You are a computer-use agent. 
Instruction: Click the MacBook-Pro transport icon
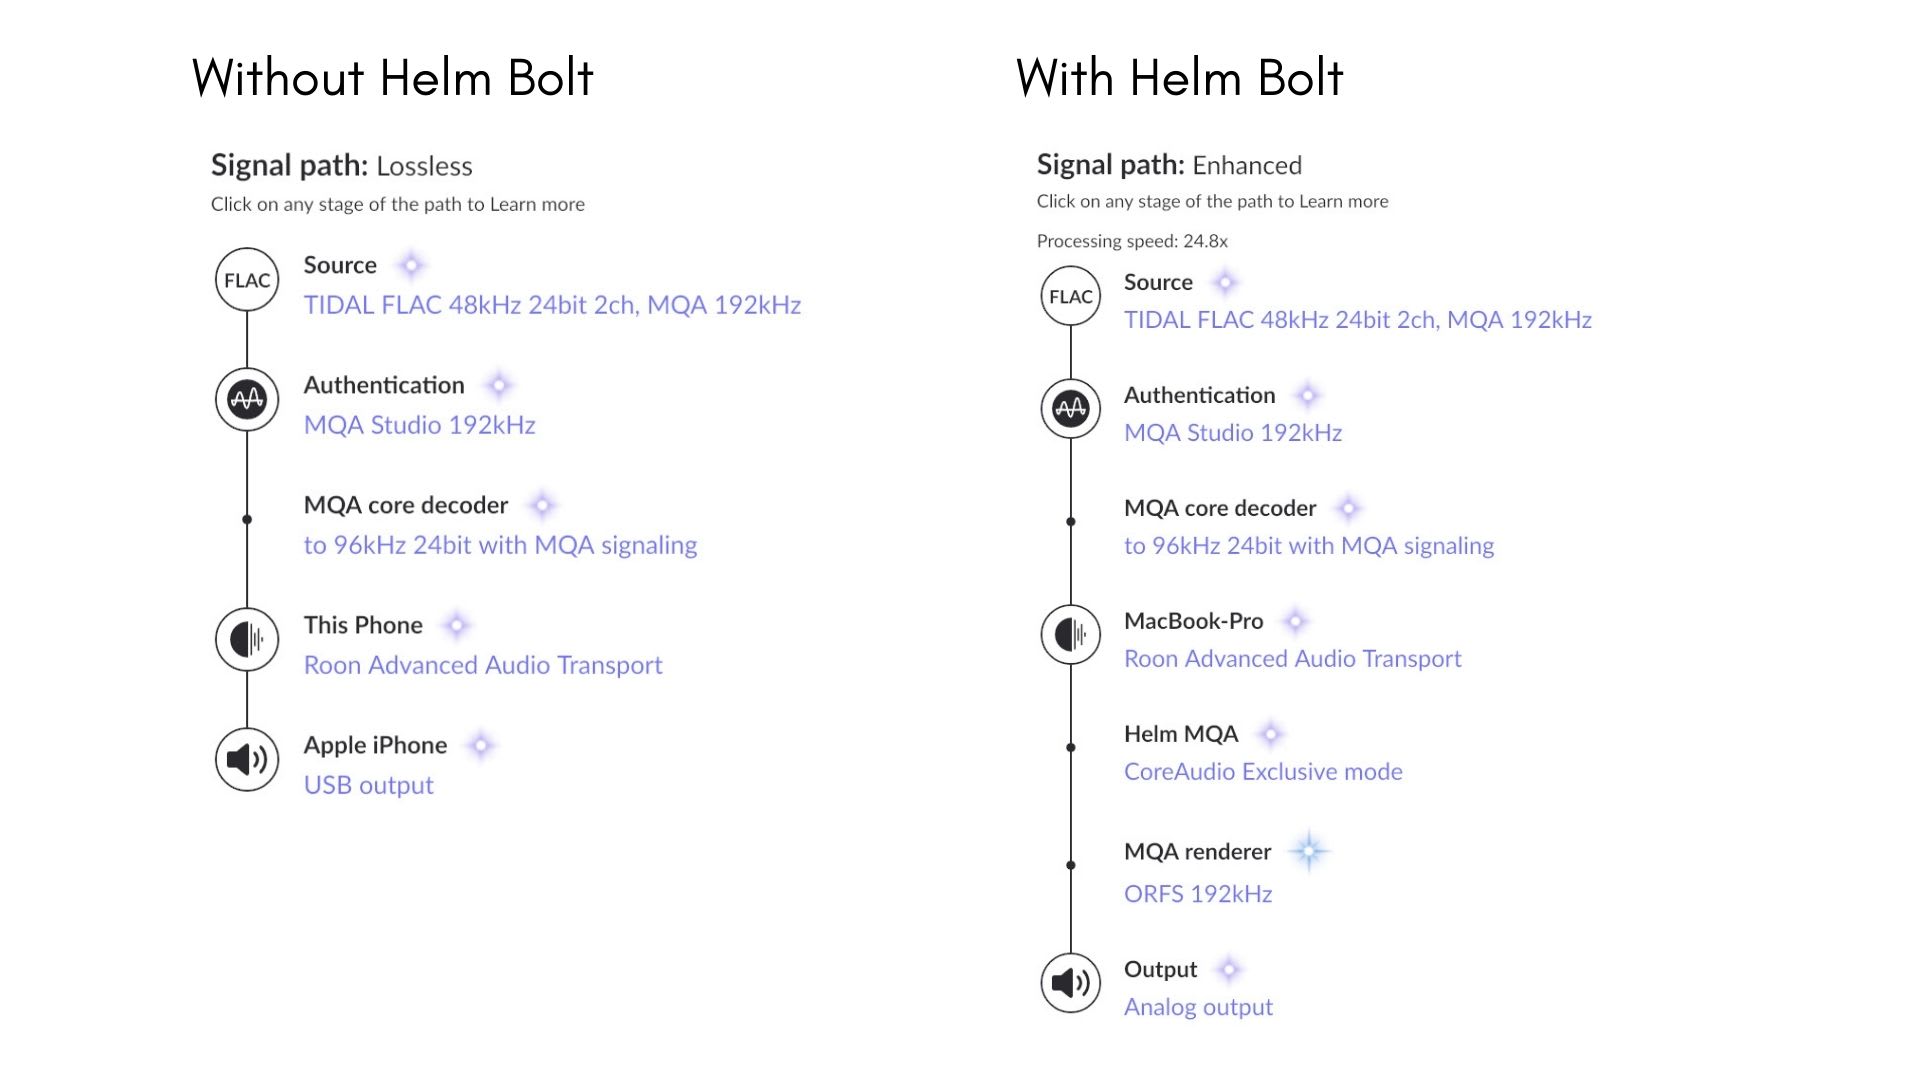[1071, 634]
